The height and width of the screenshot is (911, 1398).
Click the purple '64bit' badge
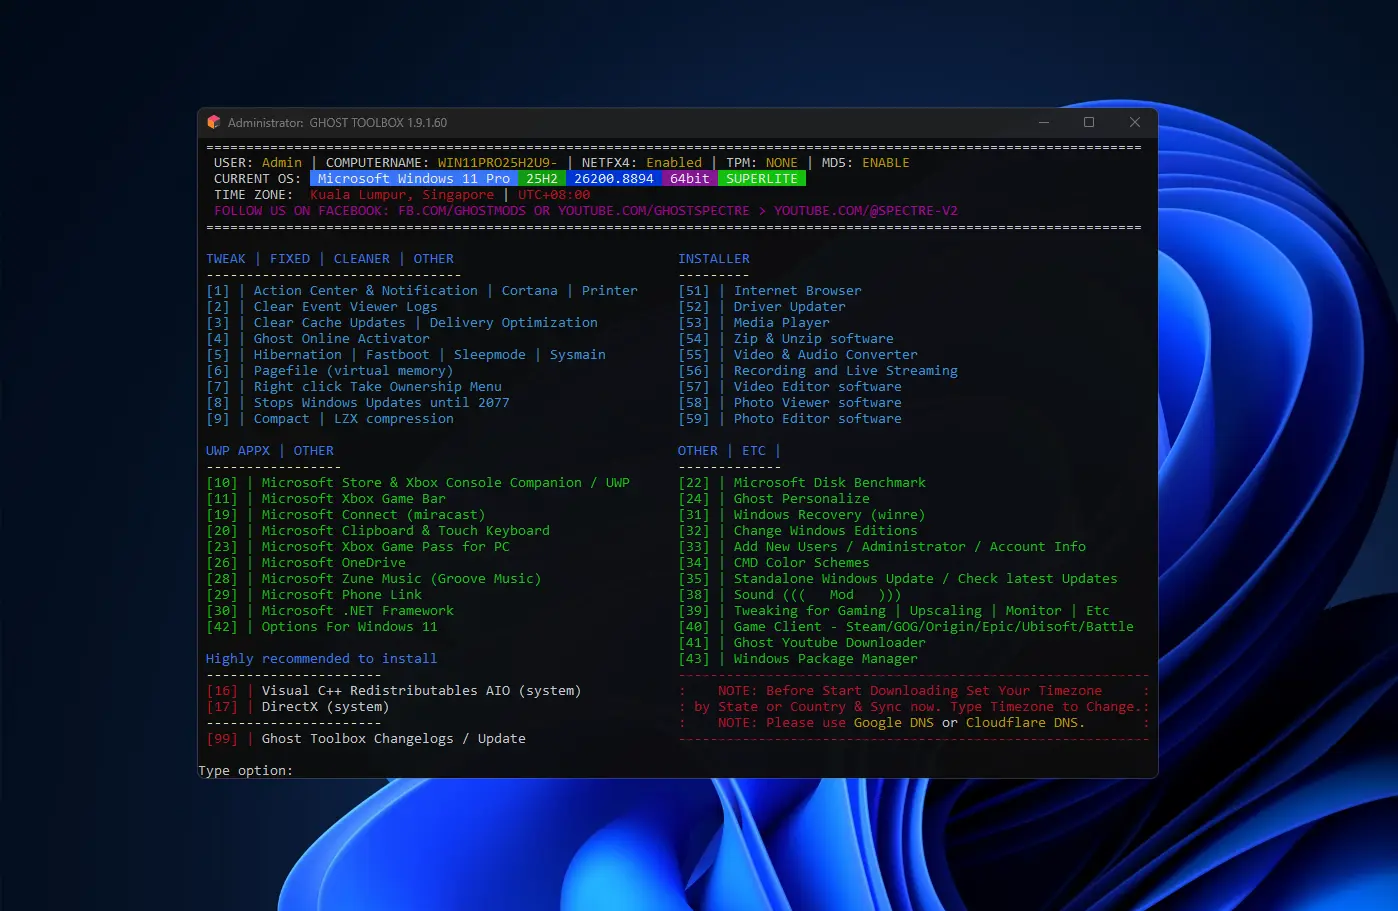690,179
